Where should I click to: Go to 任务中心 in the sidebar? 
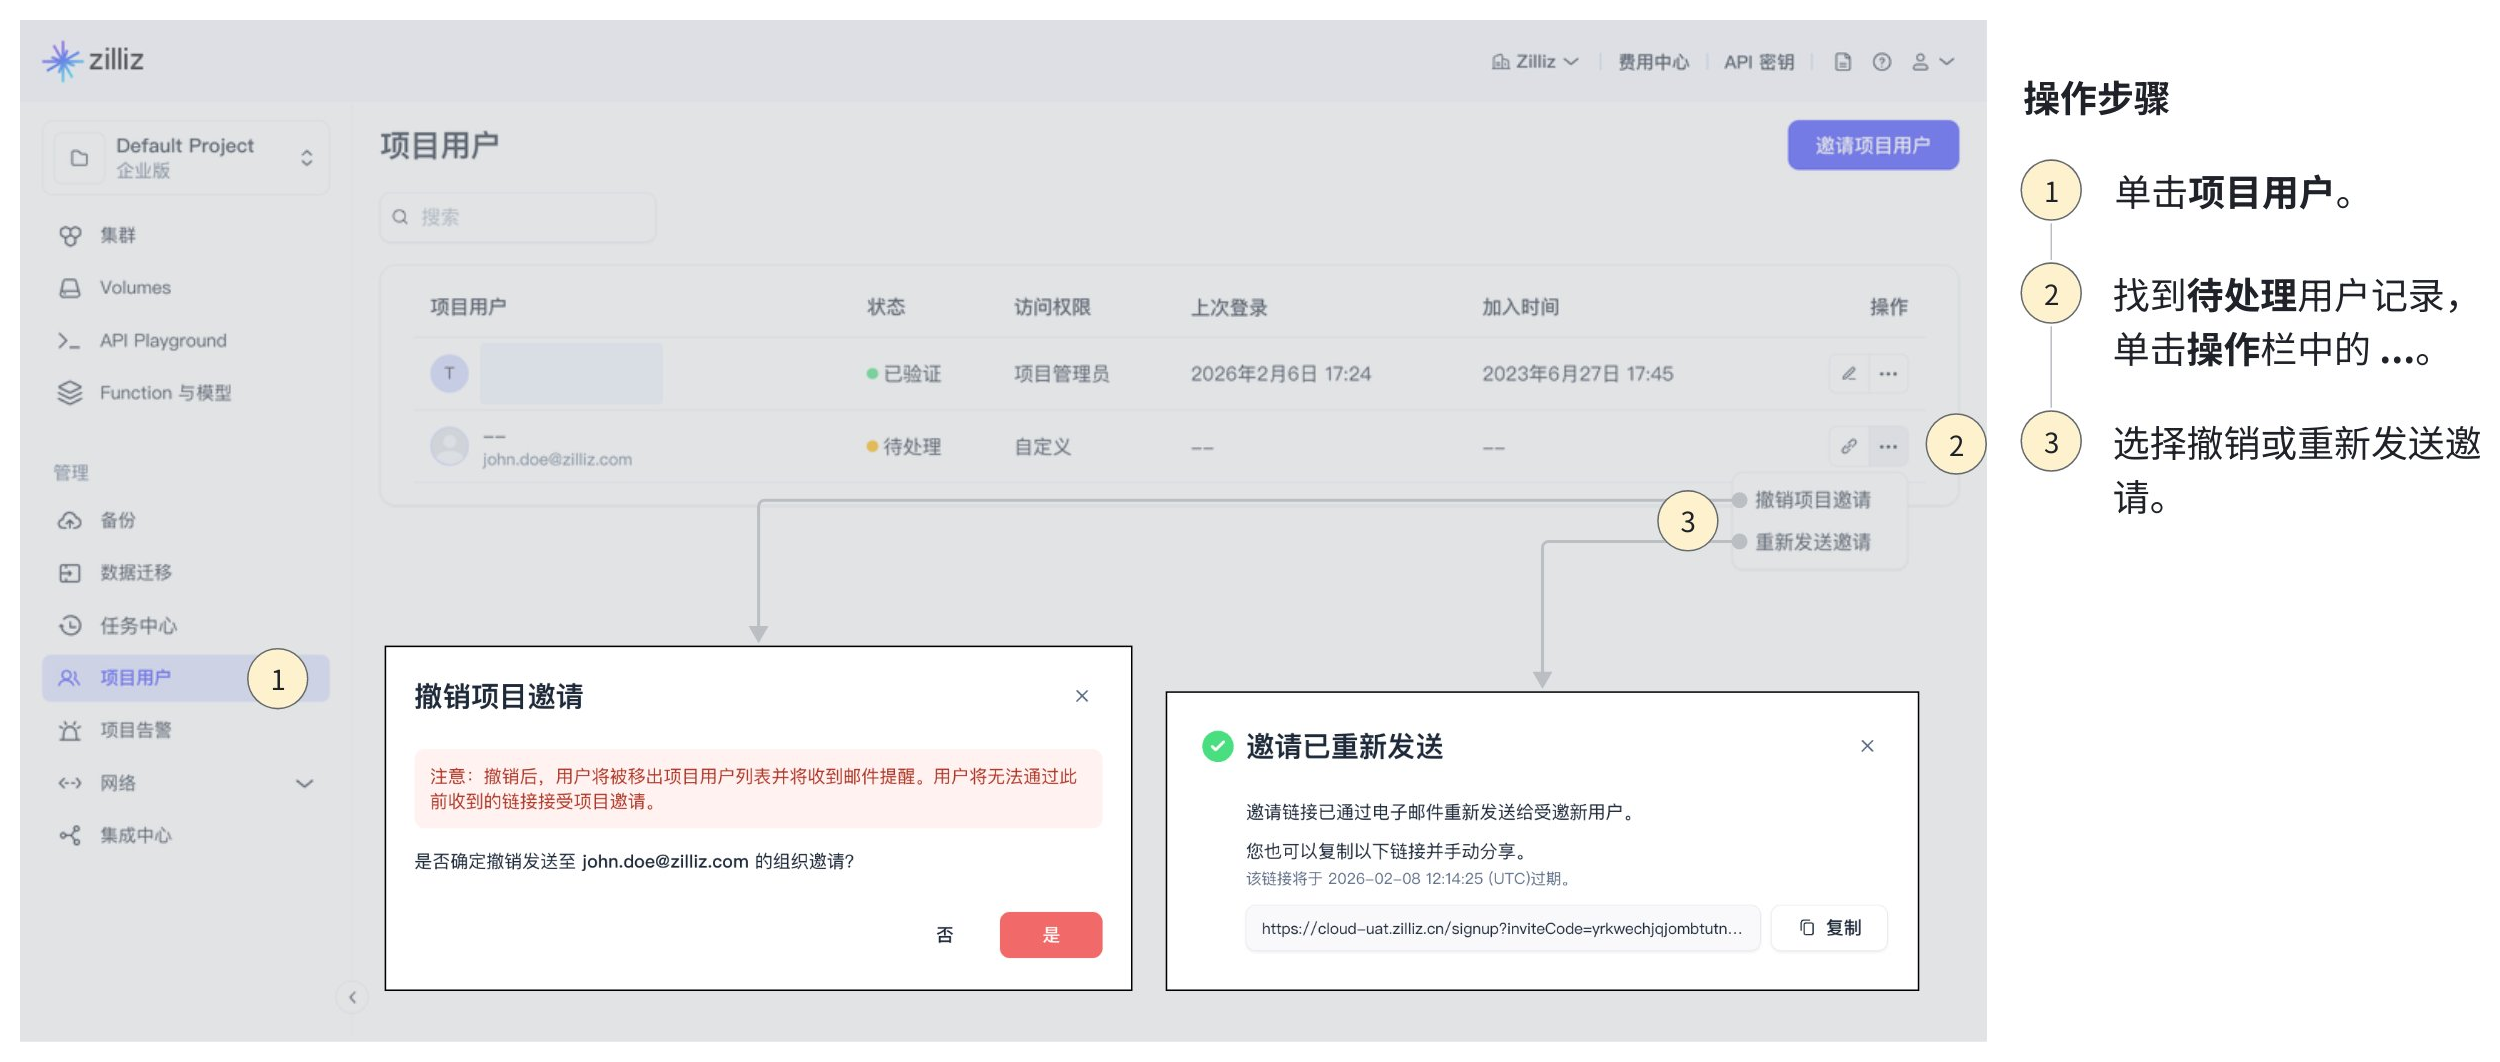tap(138, 626)
